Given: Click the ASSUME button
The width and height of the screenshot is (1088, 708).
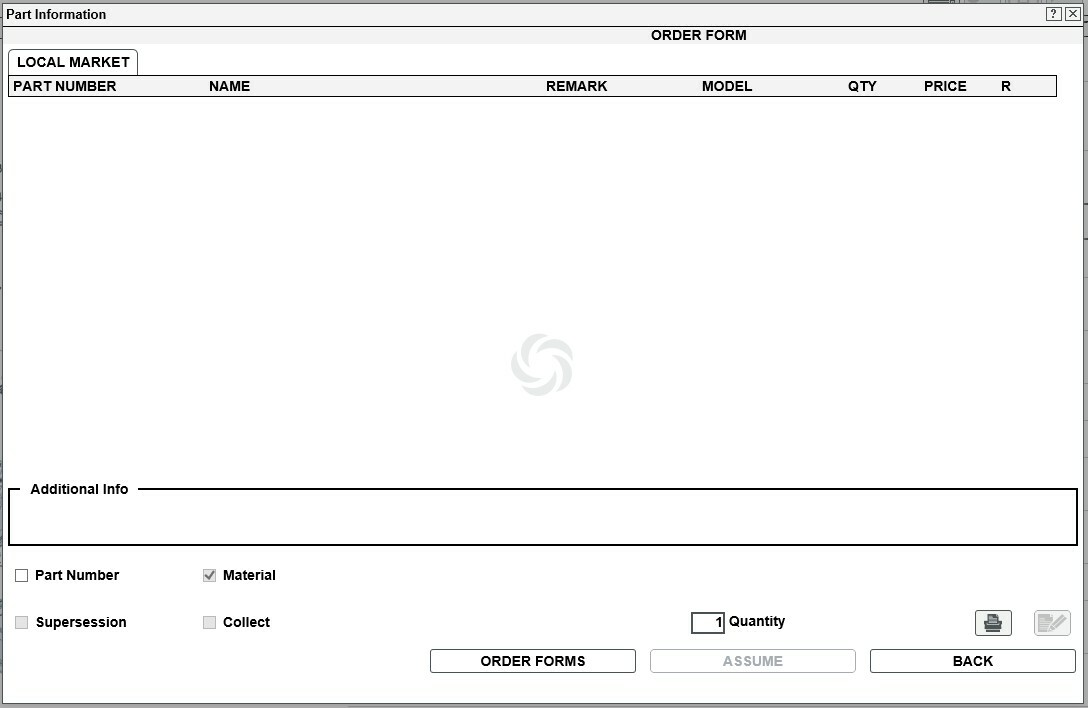Looking at the screenshot, I should [x=753, y=661].
